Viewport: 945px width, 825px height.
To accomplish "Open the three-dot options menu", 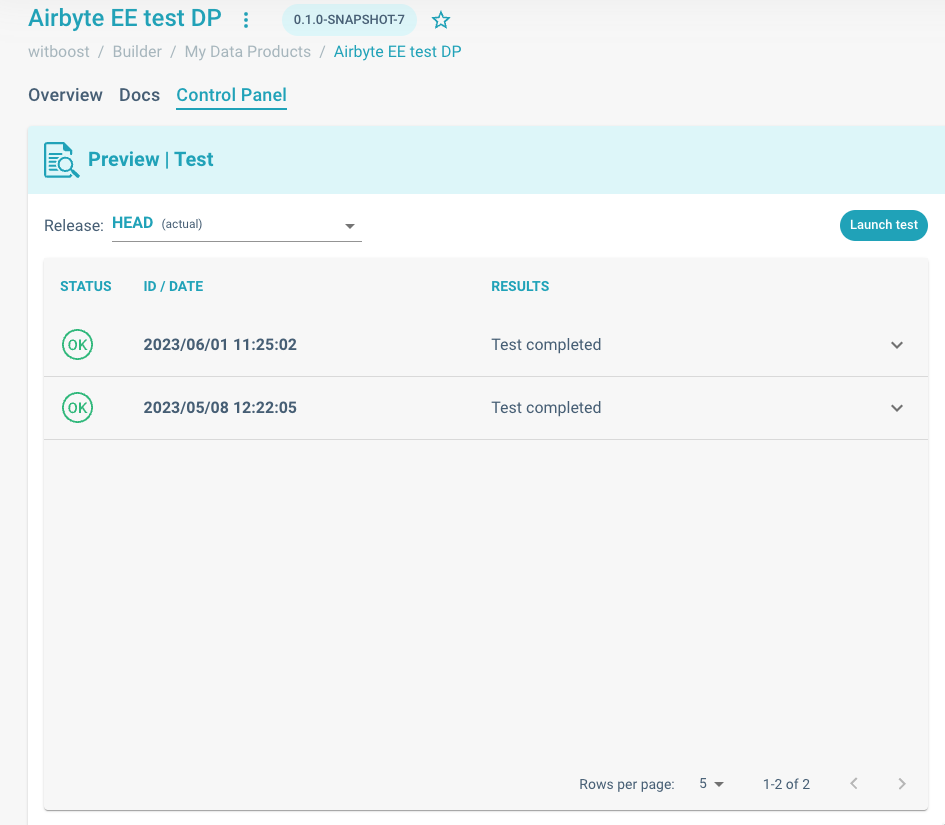I will [246, 20].
